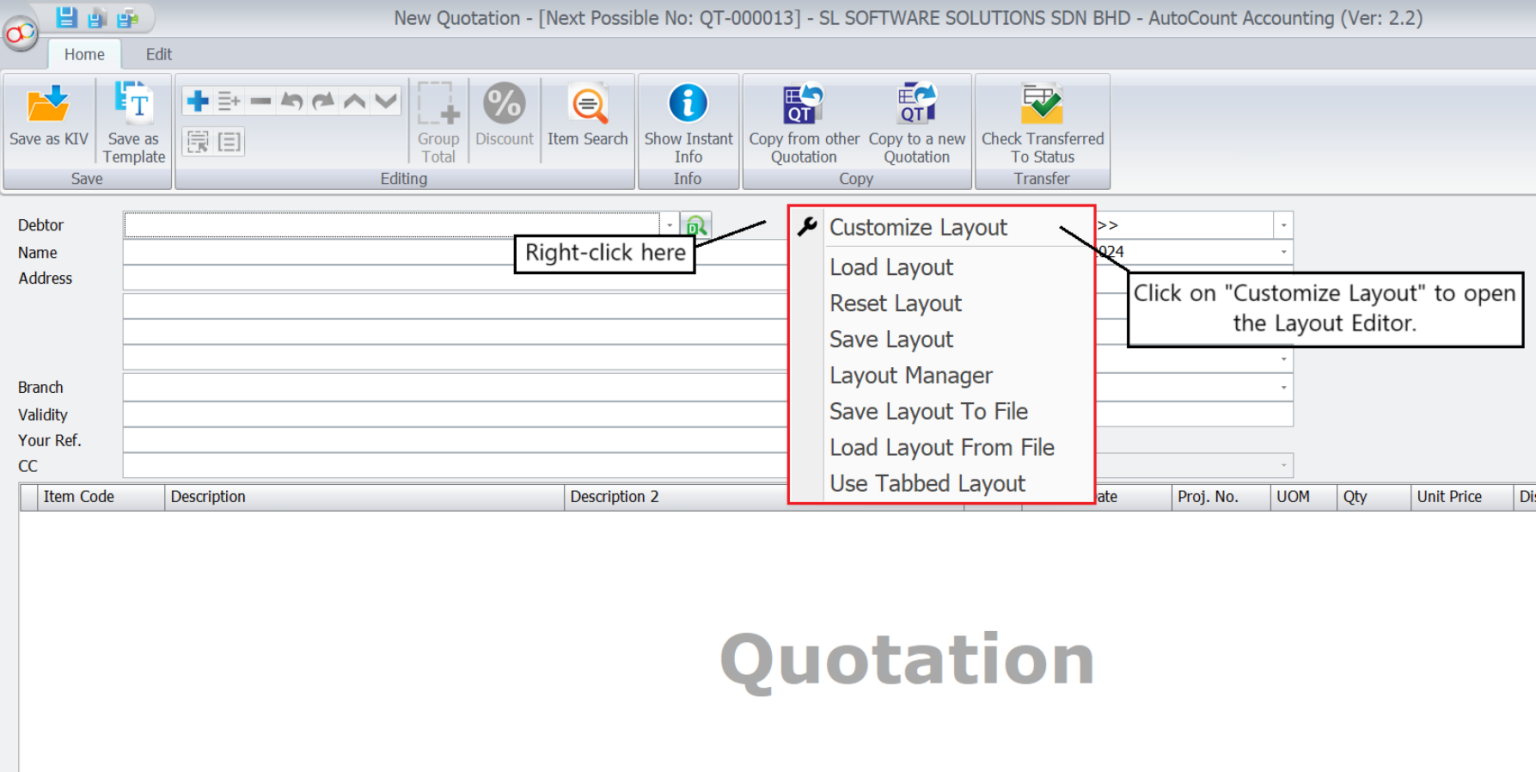Click the Proj. No. column header
This screenshot has height=772, width=1536.
[1221, 497]
